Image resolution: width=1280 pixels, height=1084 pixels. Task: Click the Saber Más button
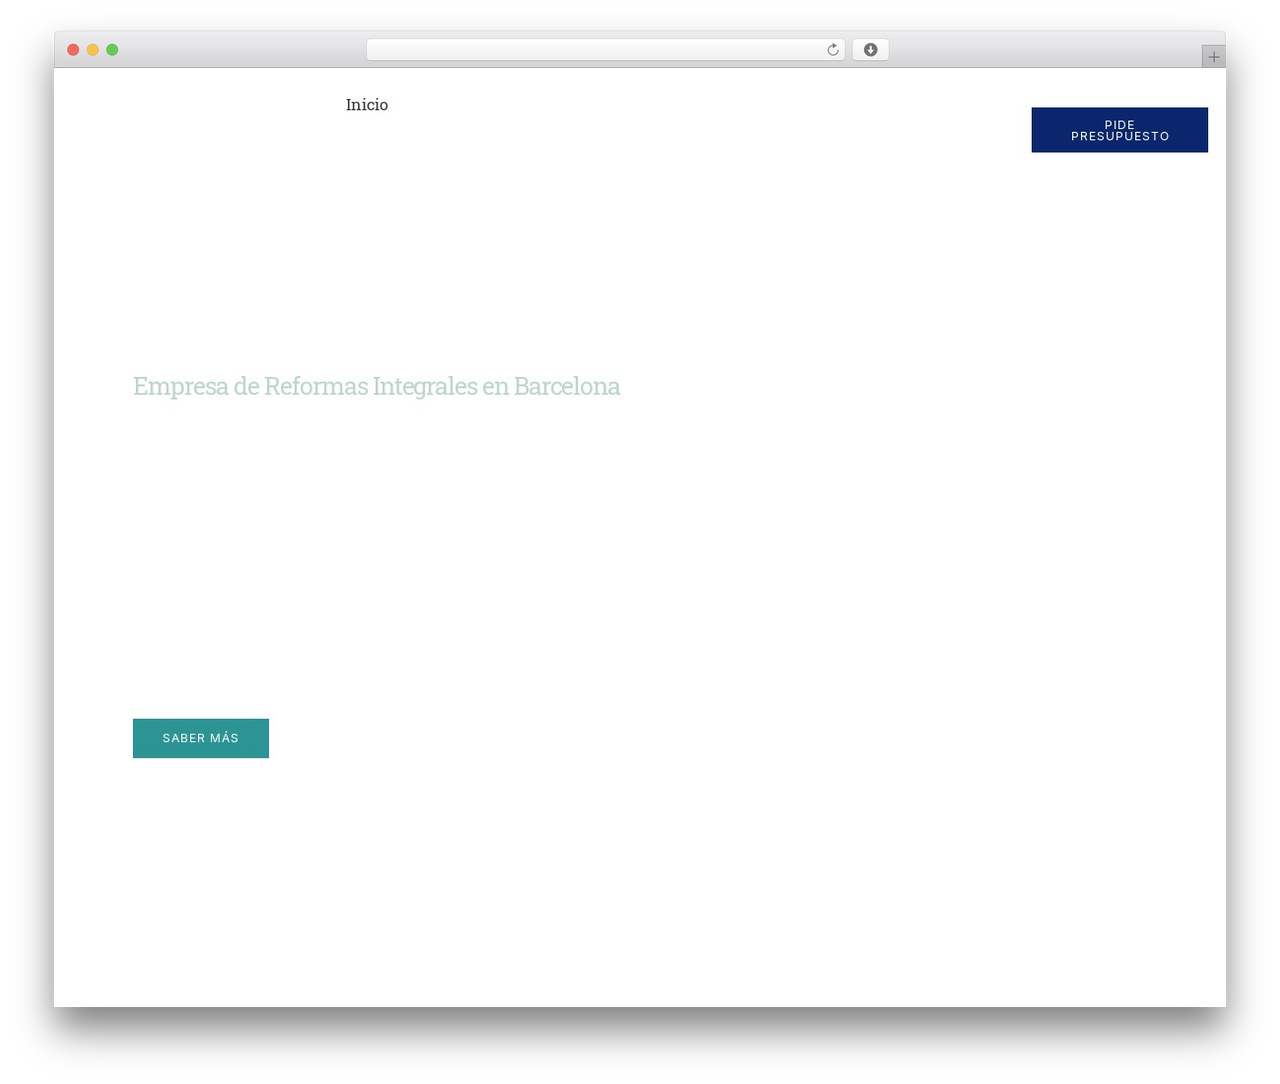pyautogui.click(x=201, y=738)
